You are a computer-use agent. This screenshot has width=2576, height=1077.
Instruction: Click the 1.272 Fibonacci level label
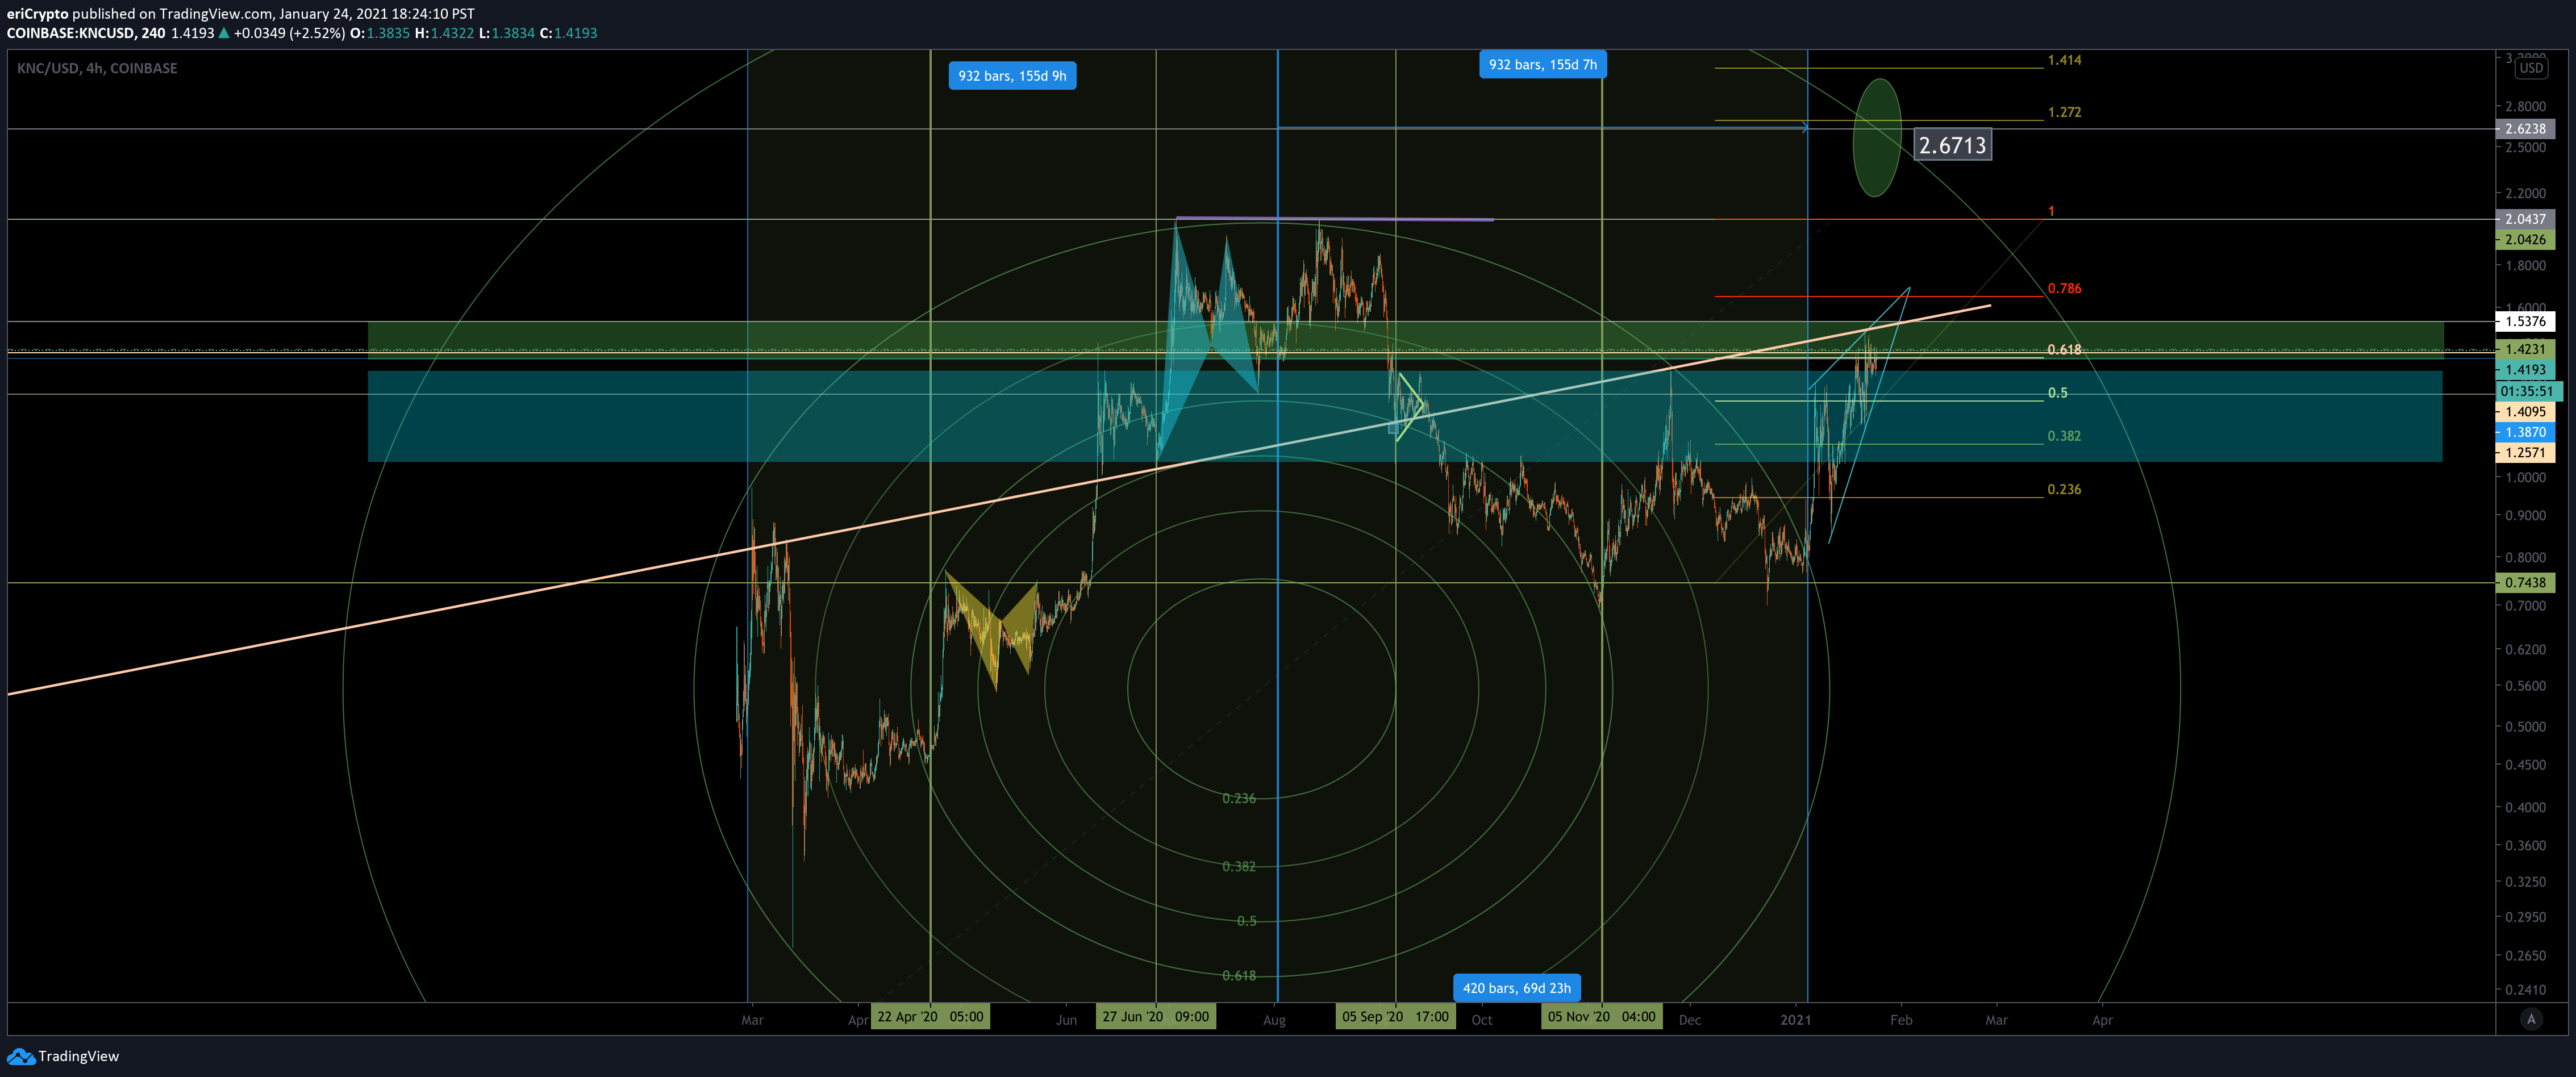coord(2064,112)
